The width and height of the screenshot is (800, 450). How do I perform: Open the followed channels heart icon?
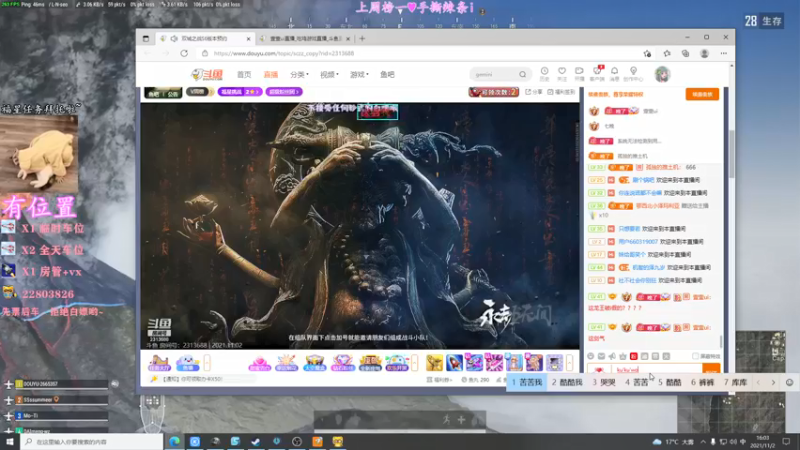(562, 73)
